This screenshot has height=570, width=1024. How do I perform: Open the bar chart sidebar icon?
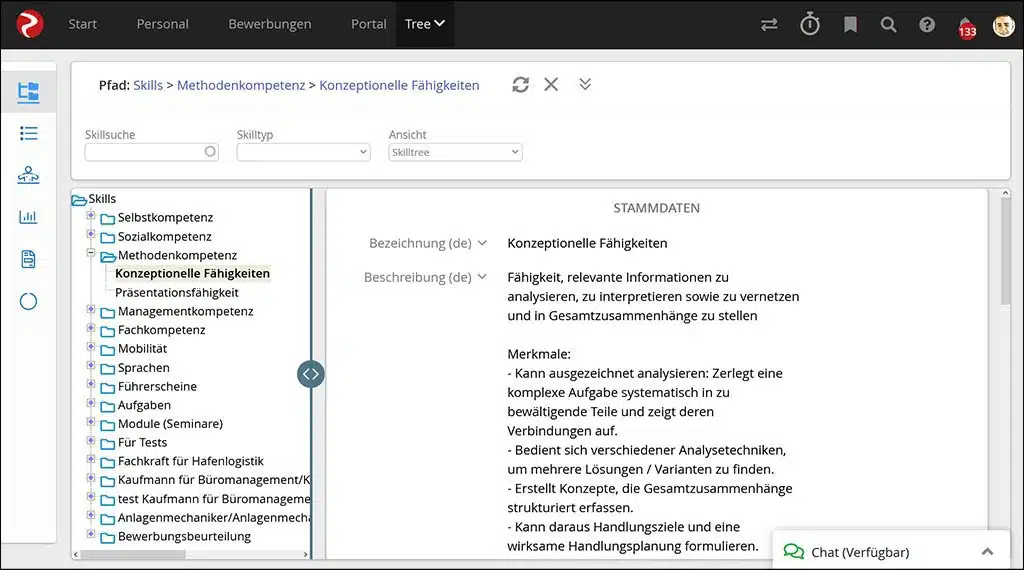click(28, 217)
